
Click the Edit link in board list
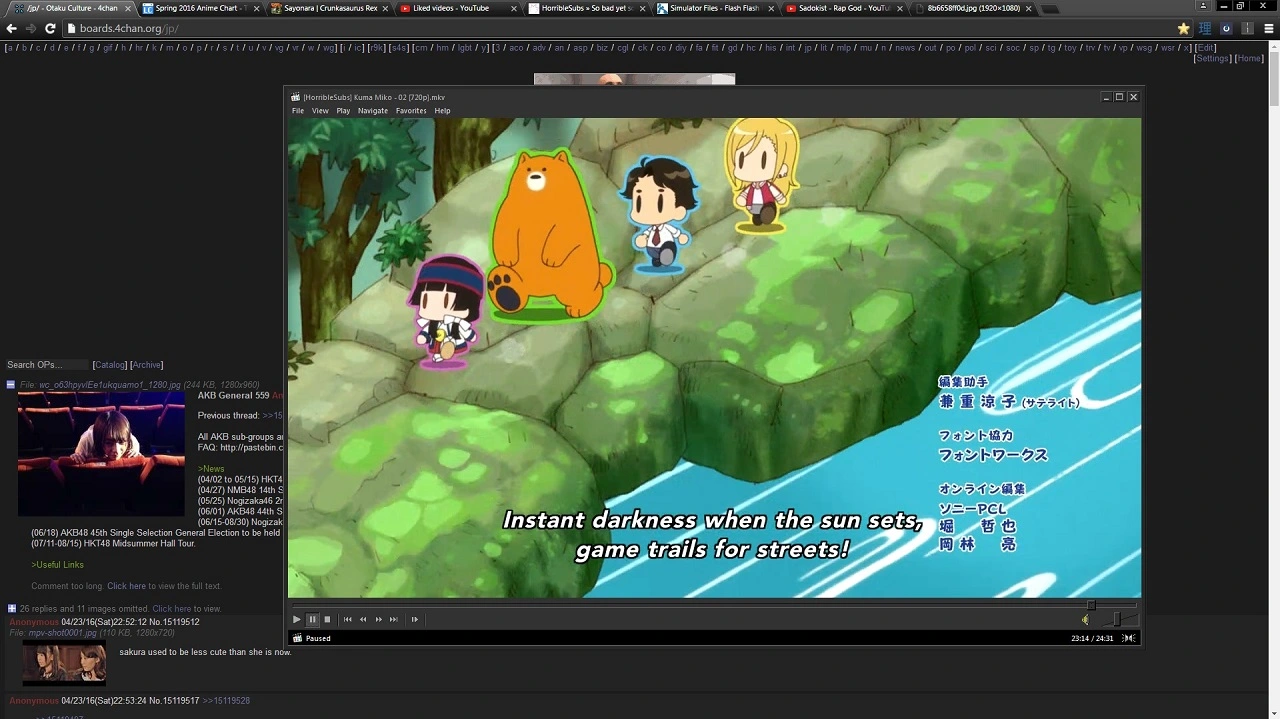coord(1206,48)
